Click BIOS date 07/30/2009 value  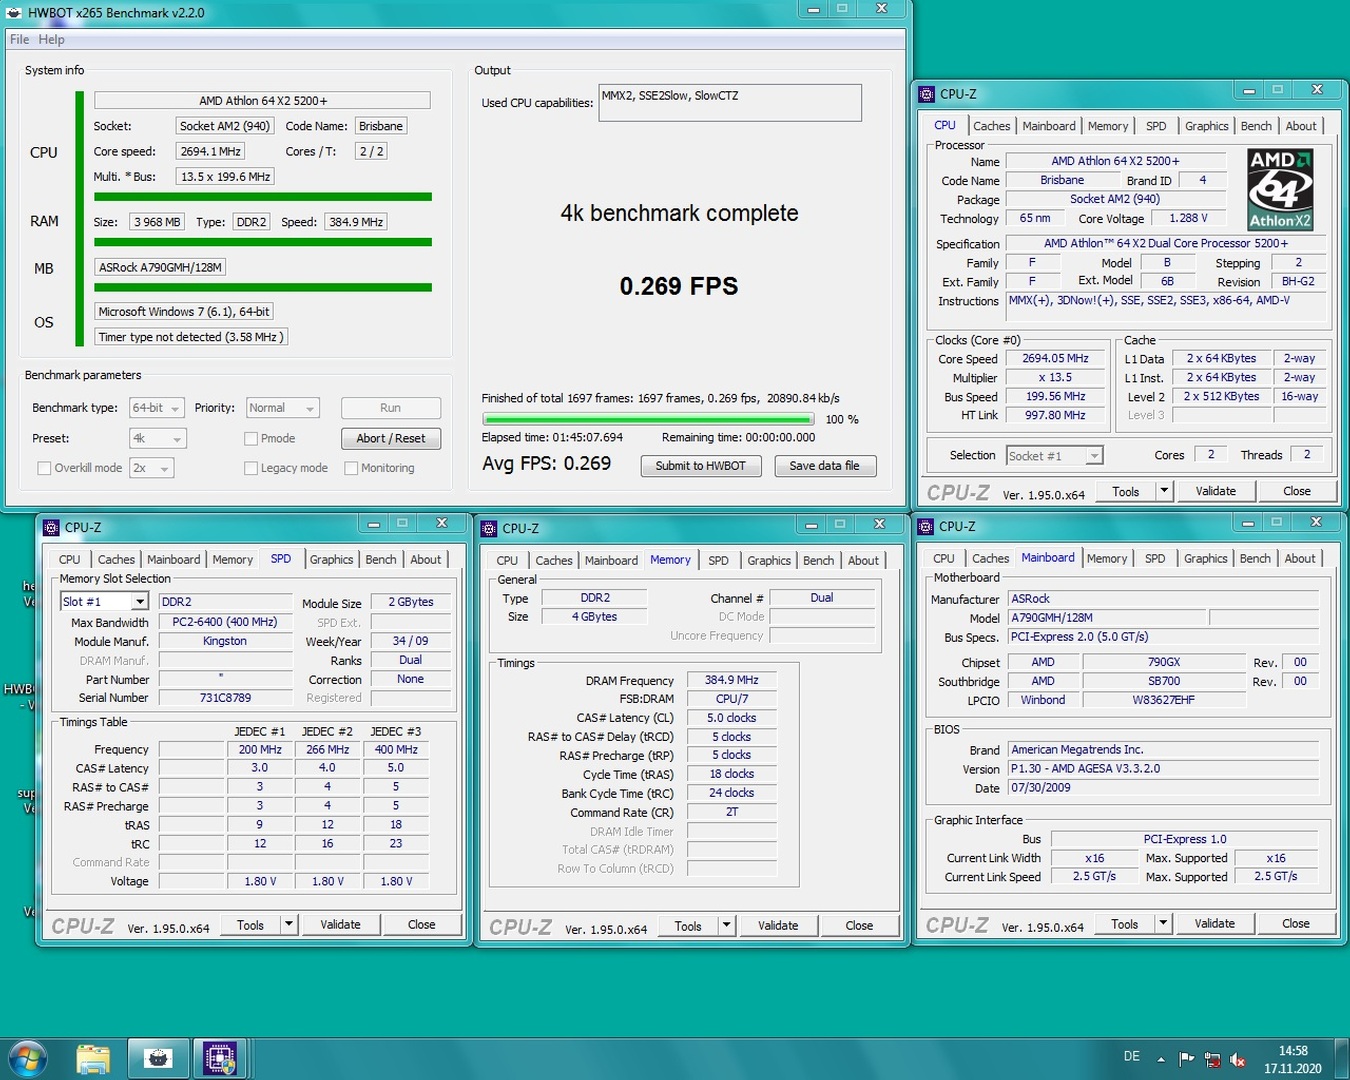(x=1162, y=788)
